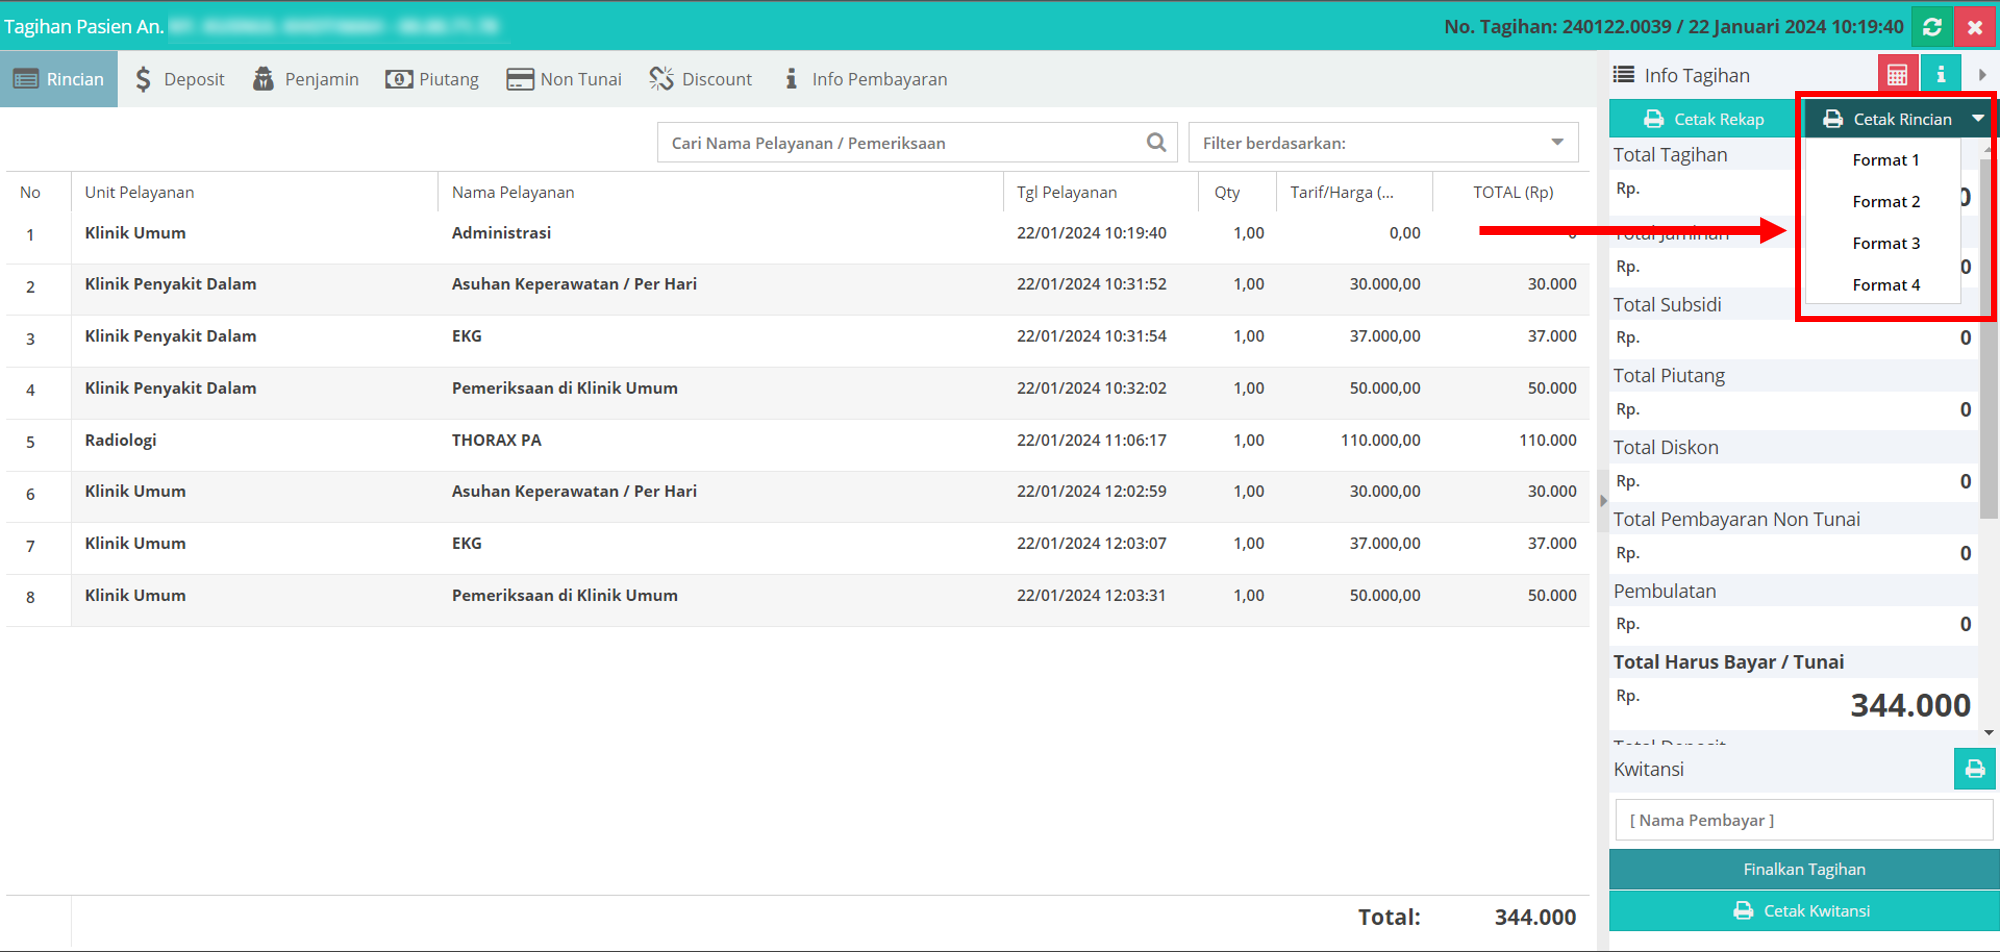Click the TOTAL (Rp) column header
2000x952 pixels.
coord(1513,192)
